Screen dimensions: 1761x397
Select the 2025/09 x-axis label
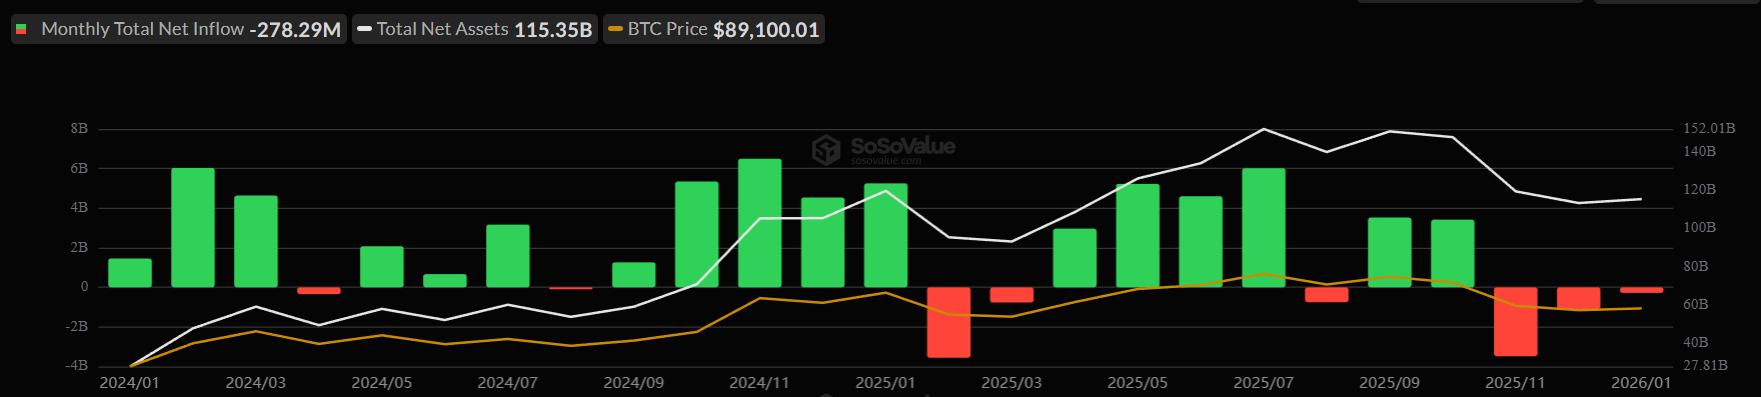pyautogui.click(x=1390, y=383)
